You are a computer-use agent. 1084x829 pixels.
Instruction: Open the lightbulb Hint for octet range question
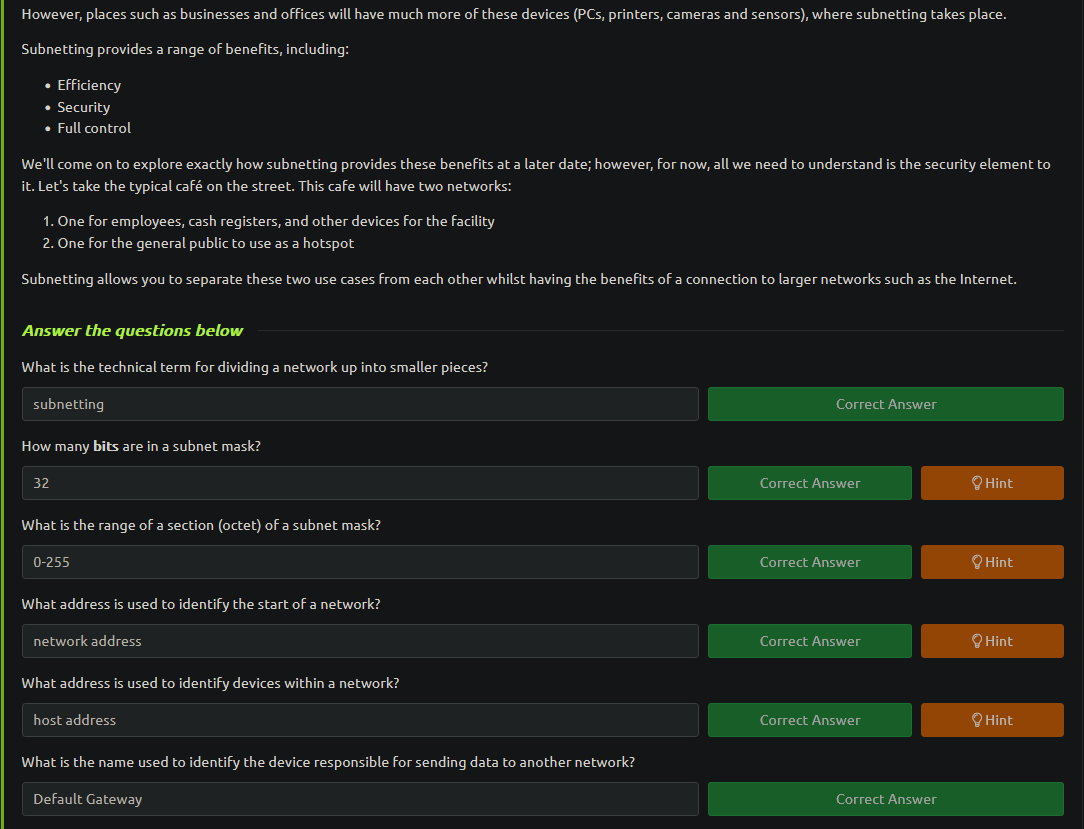click(x=991, y=561)
